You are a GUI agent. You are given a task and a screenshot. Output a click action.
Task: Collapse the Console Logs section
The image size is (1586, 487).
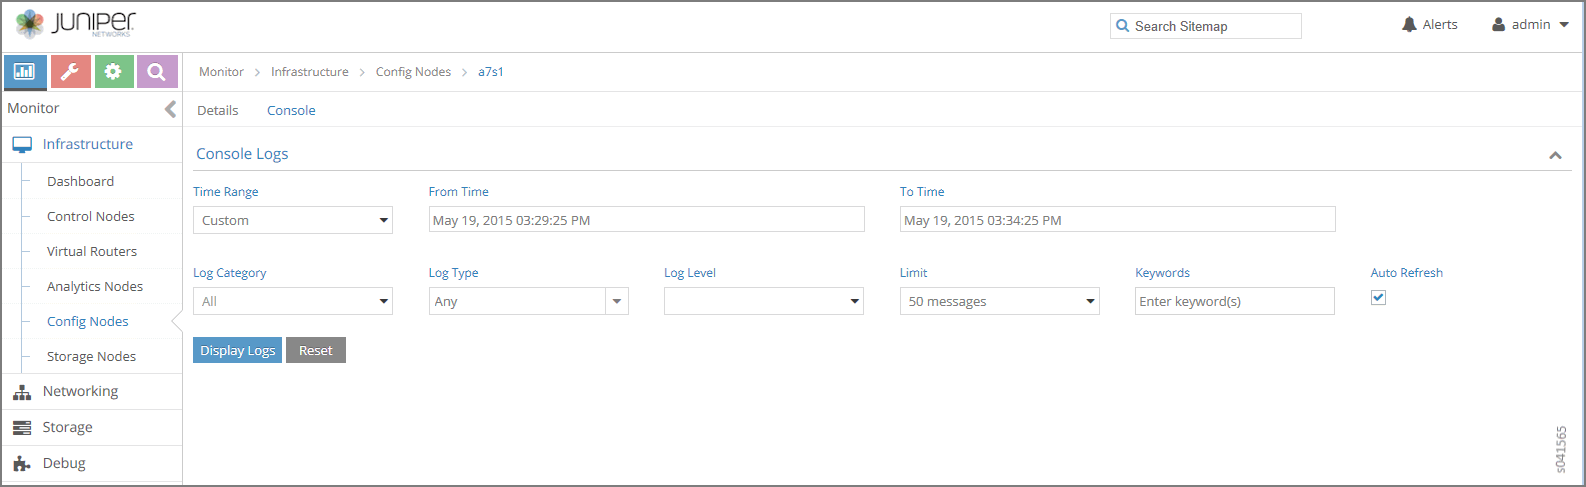point(1555,155)
